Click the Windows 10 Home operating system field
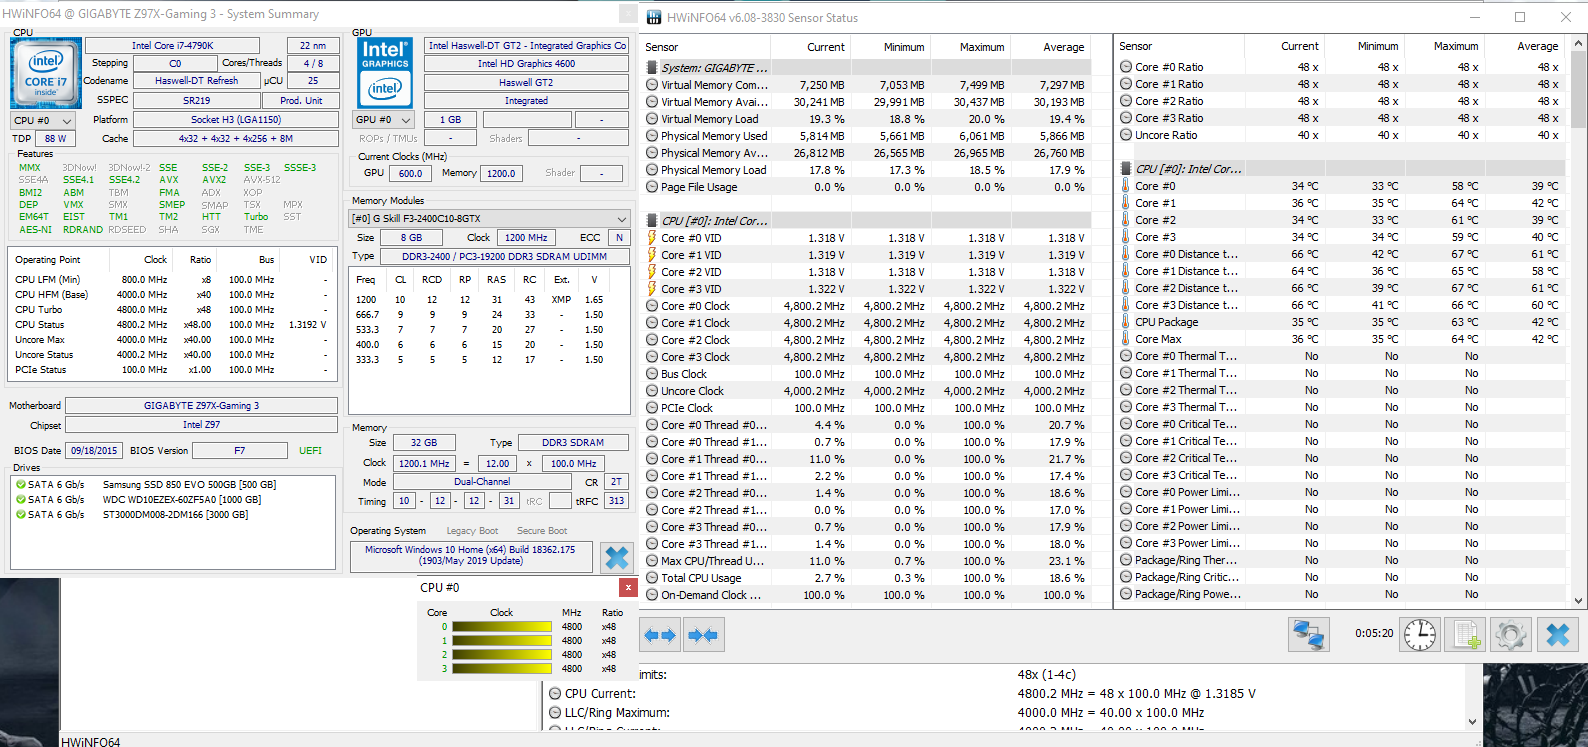This screenshot has height=747, width=1588. coord(470,555)
